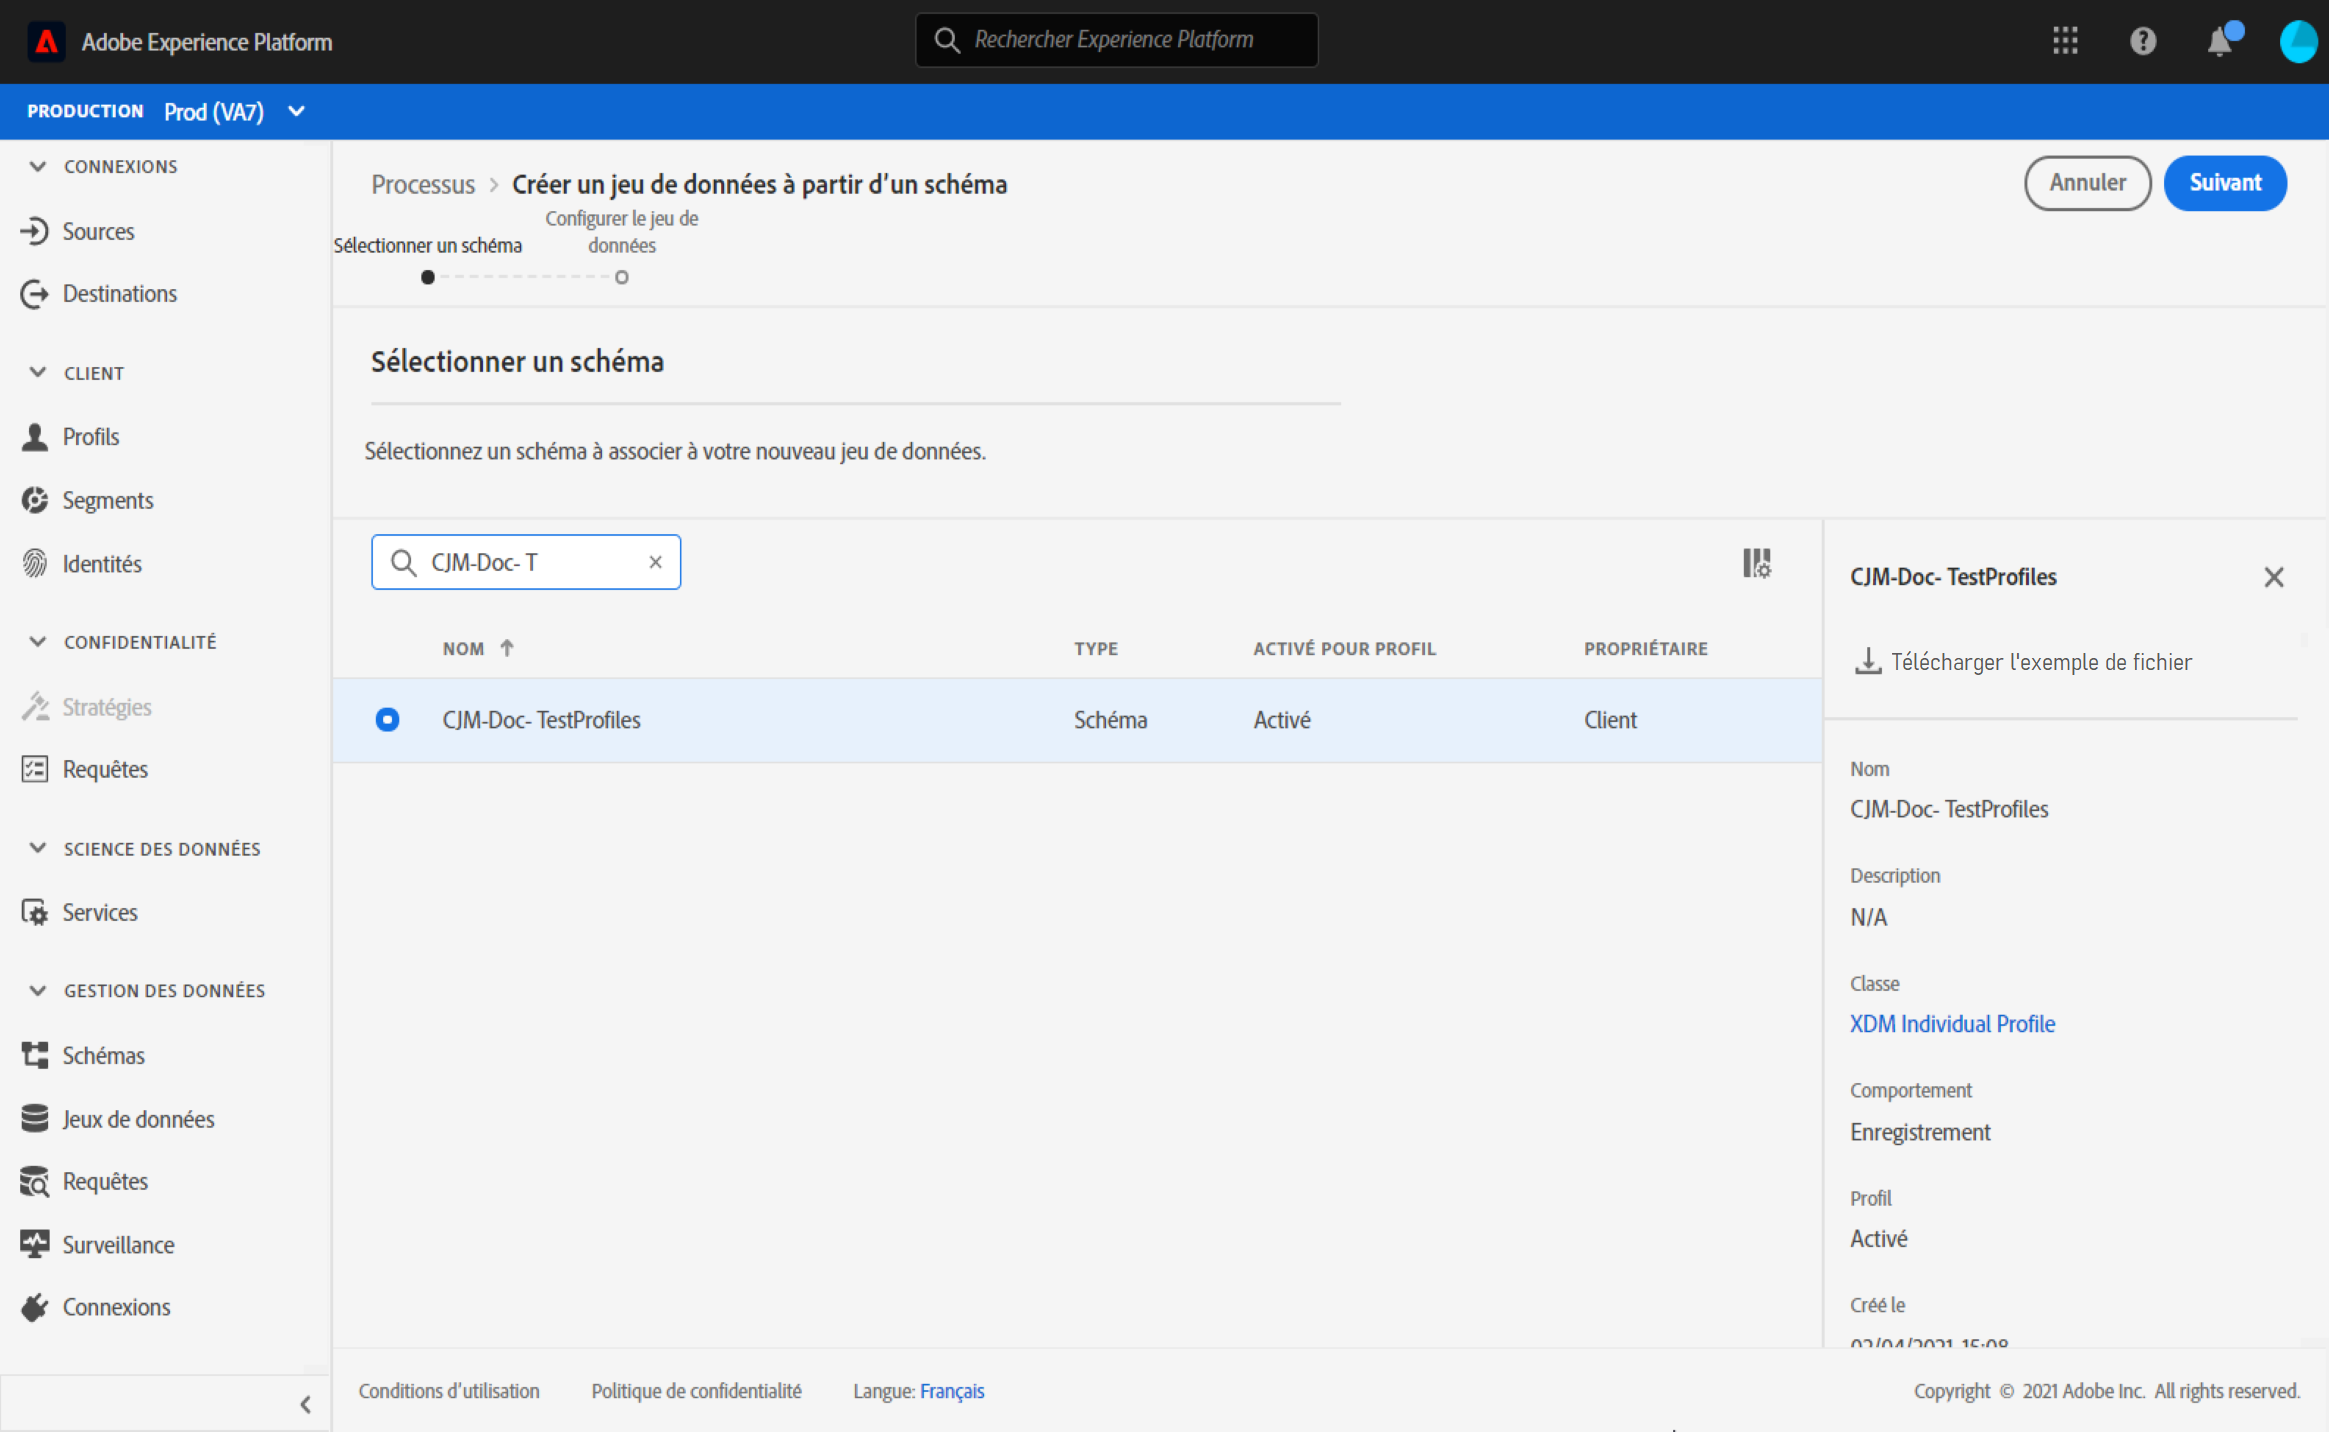Open the notifications bell
This screenshot has width=2329, height=1432.
(2219, 42)
